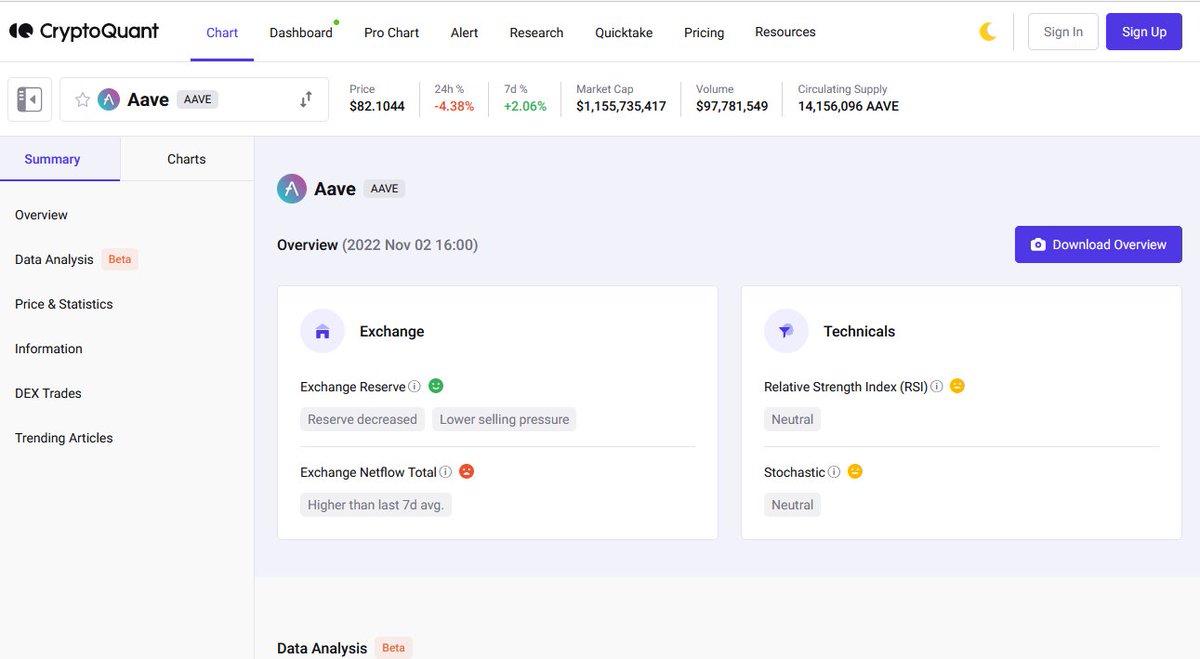The image size is (1200, 659).
Task: Click the 7d change +2.06%
Action: point(525,106)
